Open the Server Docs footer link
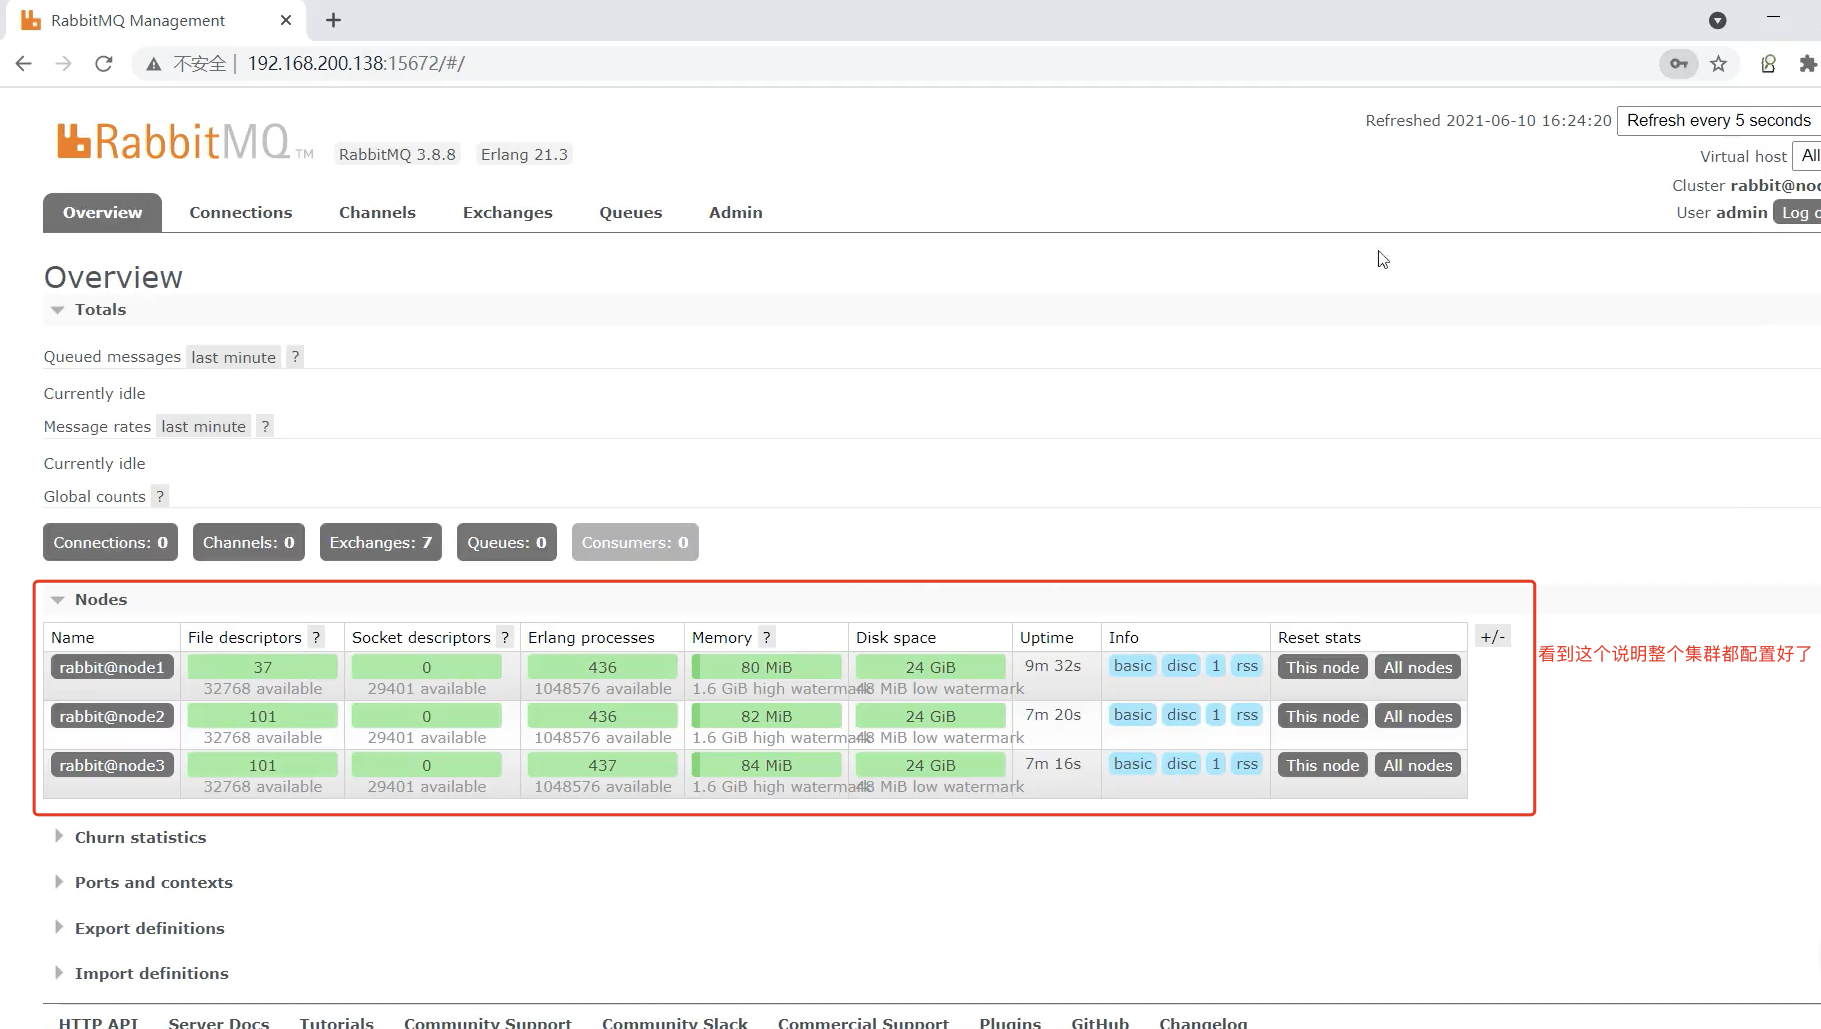 219,1022
